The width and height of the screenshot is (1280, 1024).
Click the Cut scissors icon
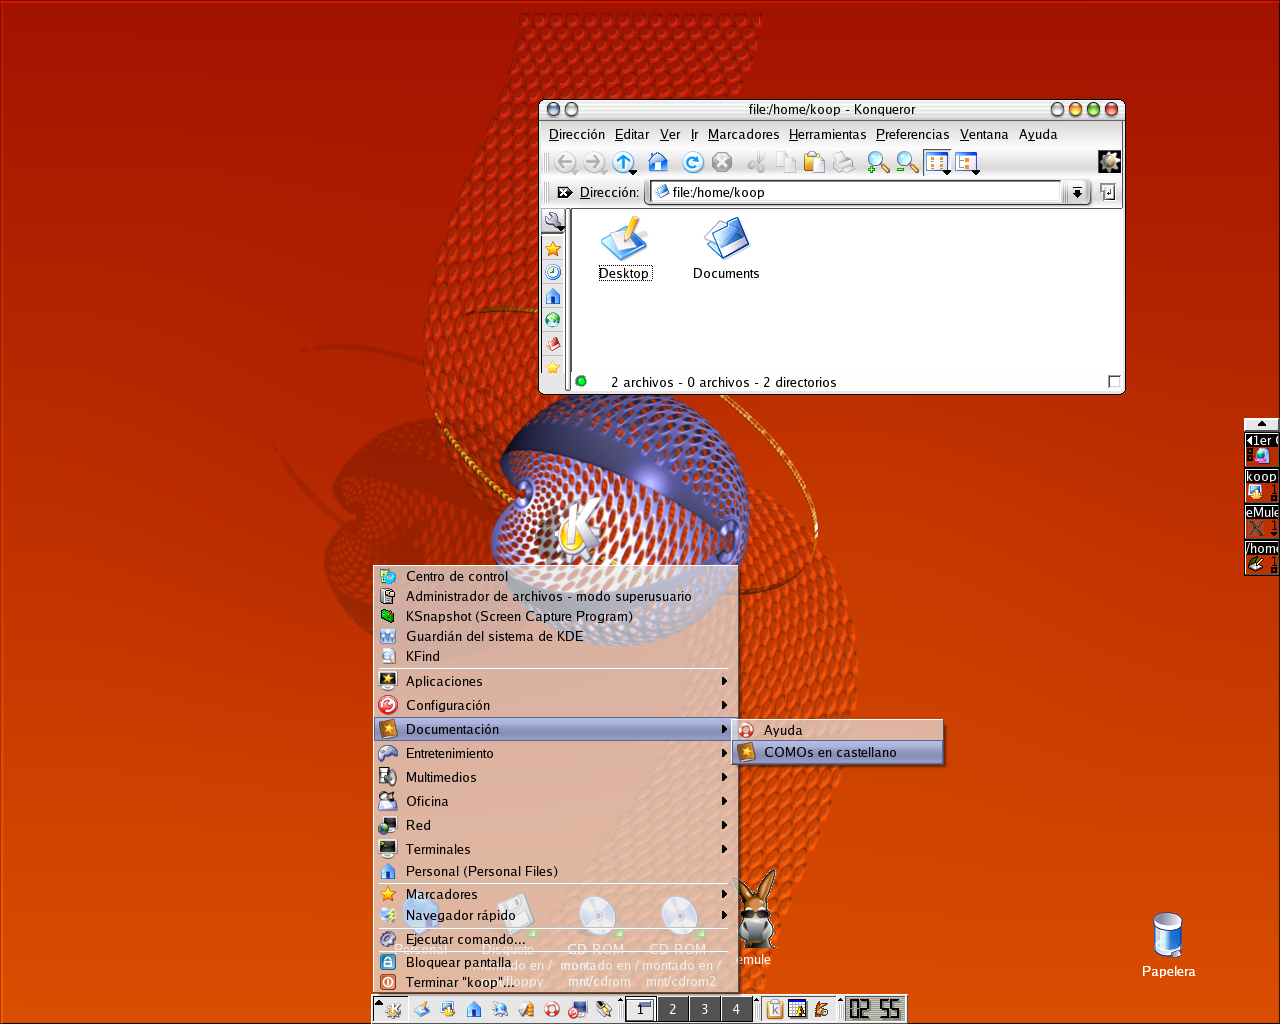[757, 162]
